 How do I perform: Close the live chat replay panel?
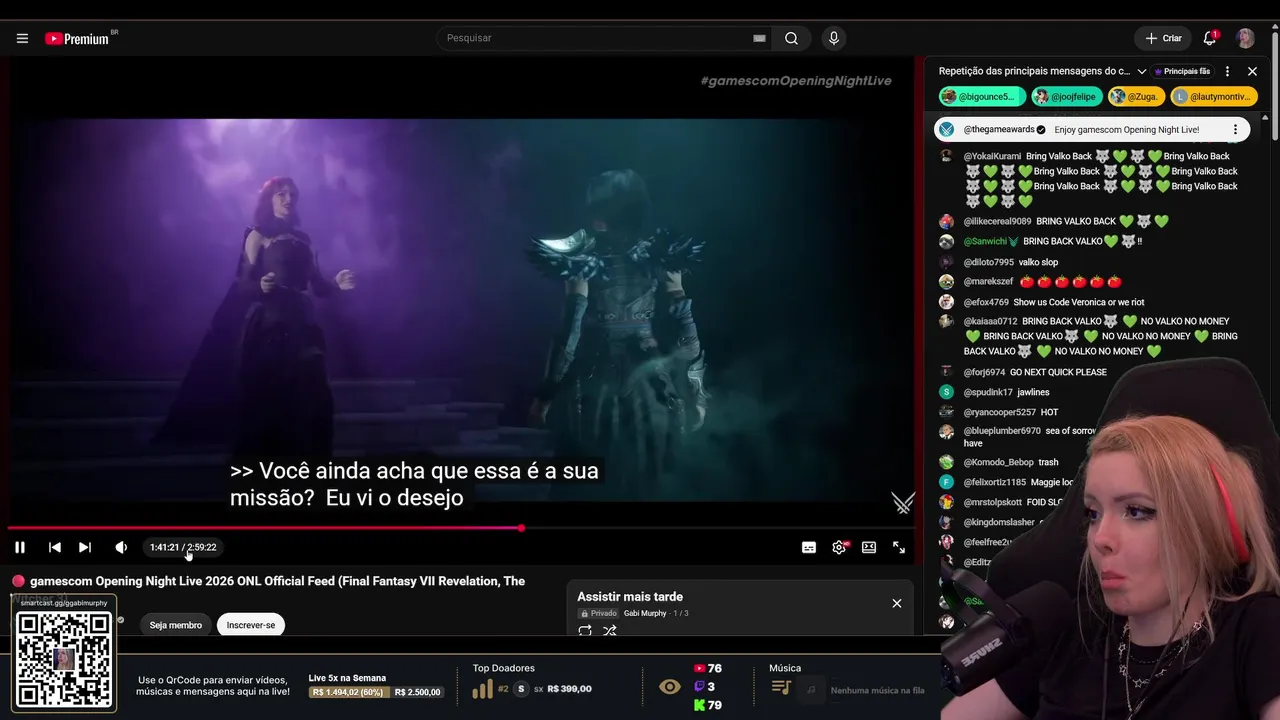pos(1252,71)
